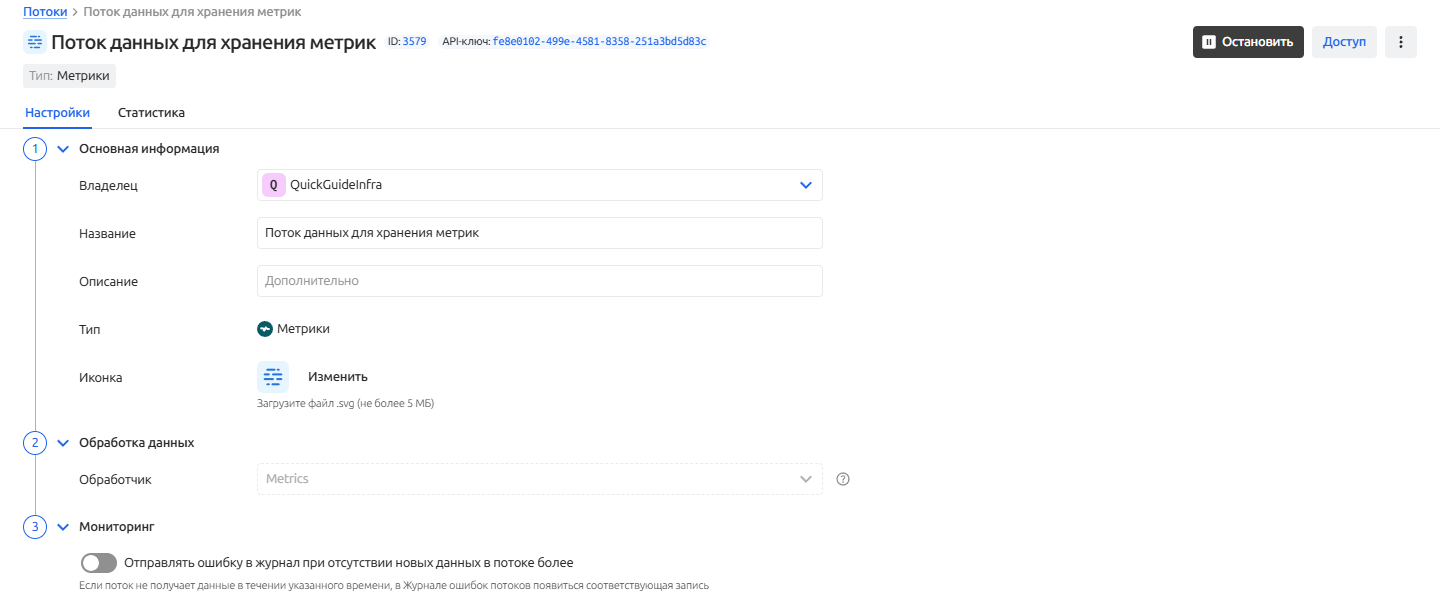Click step number 2 circle
The width and height of the screenshot is (1440, 612).
[35, 443]
